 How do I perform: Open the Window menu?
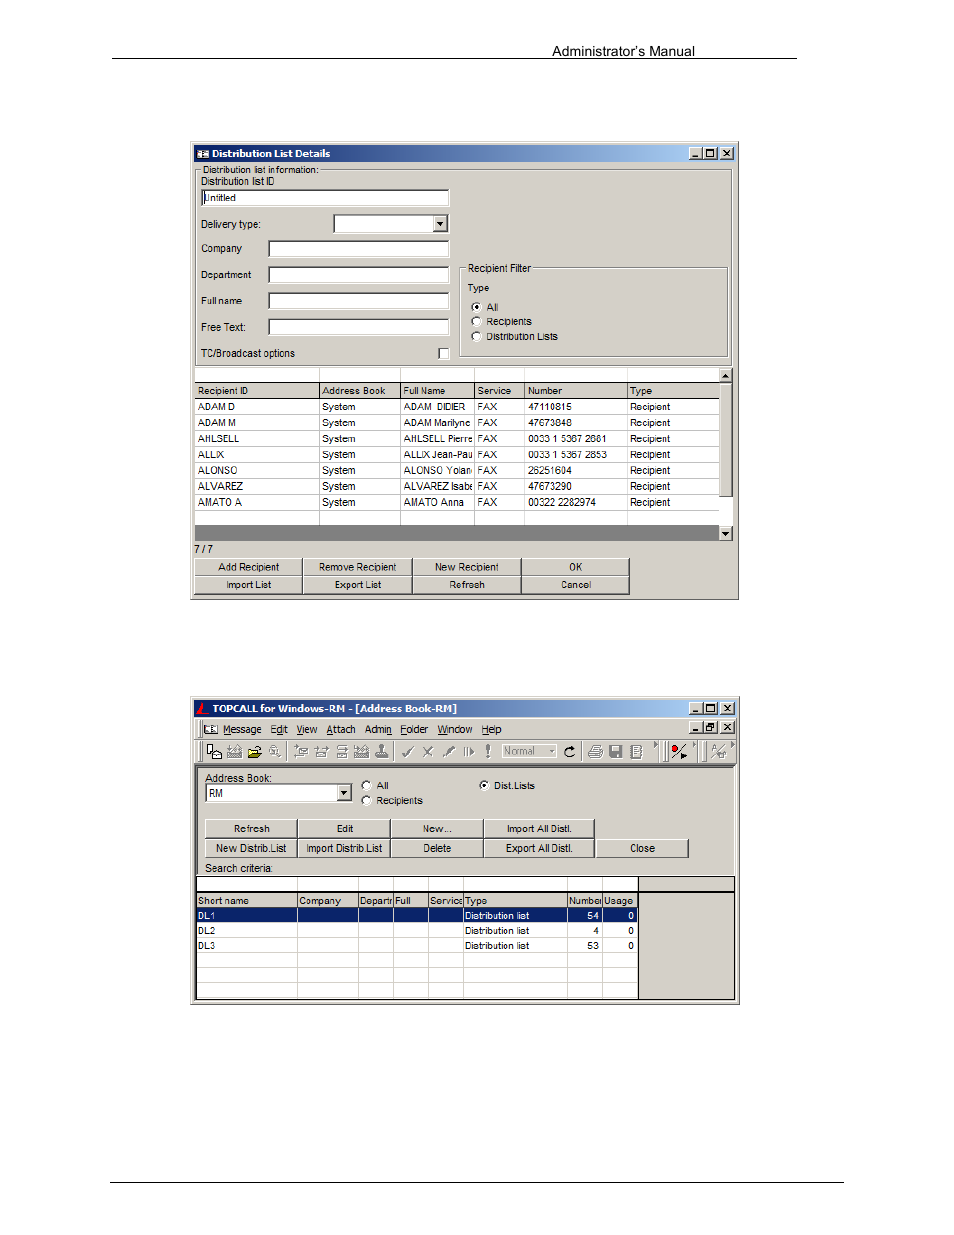coord(455,730)
